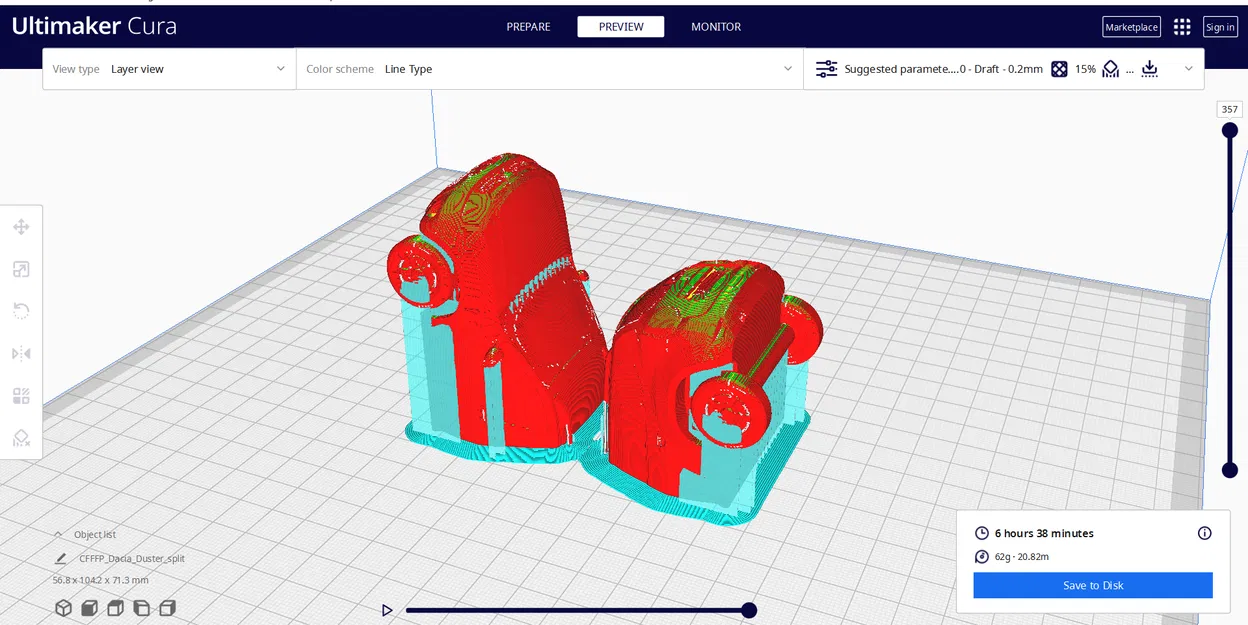Expand the print settings panel chevron
Image resolution: width=1248 pixels, height=625 pixels.
(1189, 69)
